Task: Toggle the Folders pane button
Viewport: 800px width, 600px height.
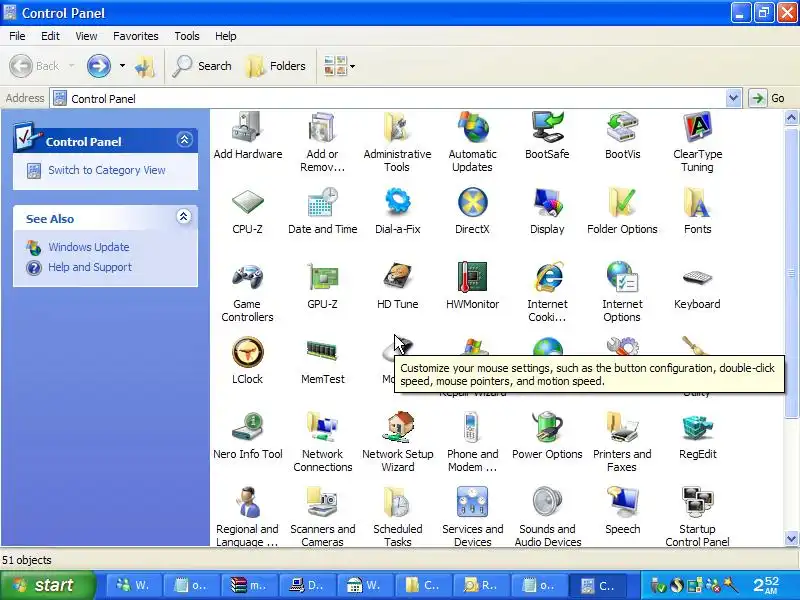Action: point(276,66)
